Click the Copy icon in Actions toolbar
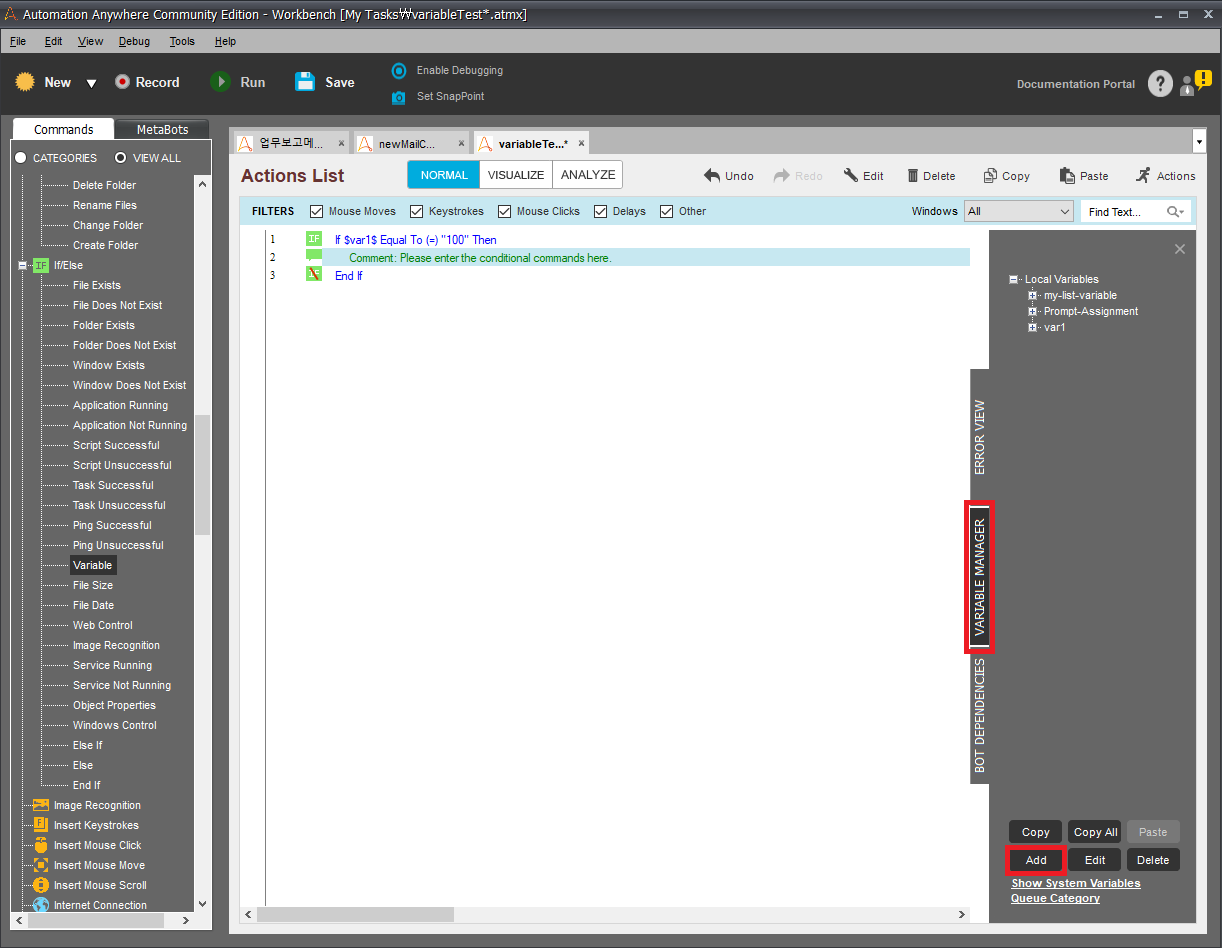 point(990,176)
